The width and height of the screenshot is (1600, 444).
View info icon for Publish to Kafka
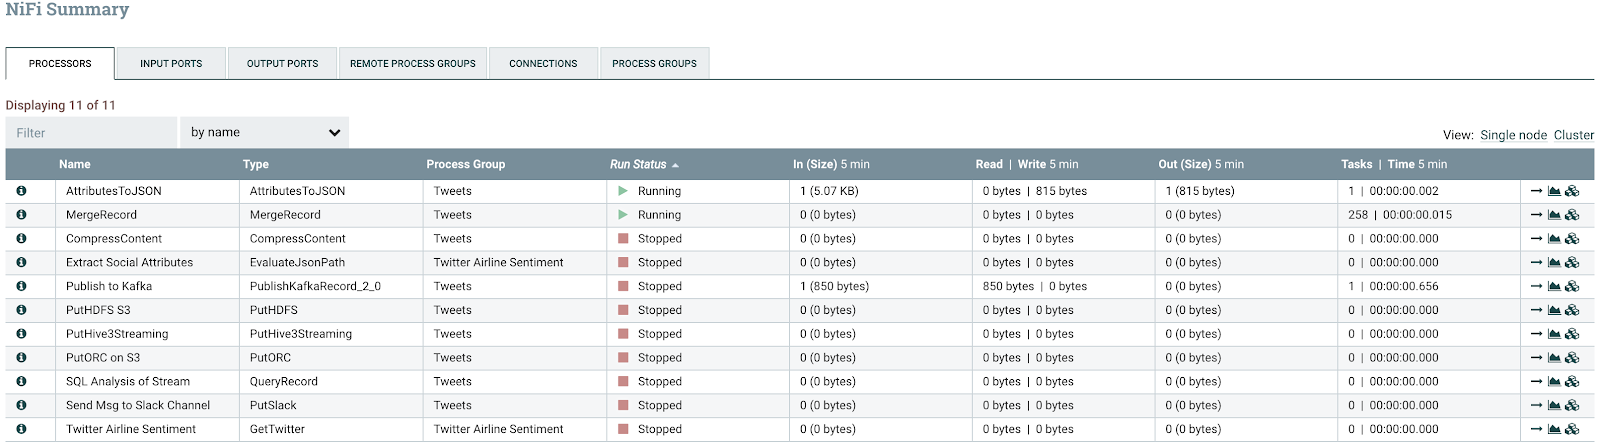(x=21, y=286)
